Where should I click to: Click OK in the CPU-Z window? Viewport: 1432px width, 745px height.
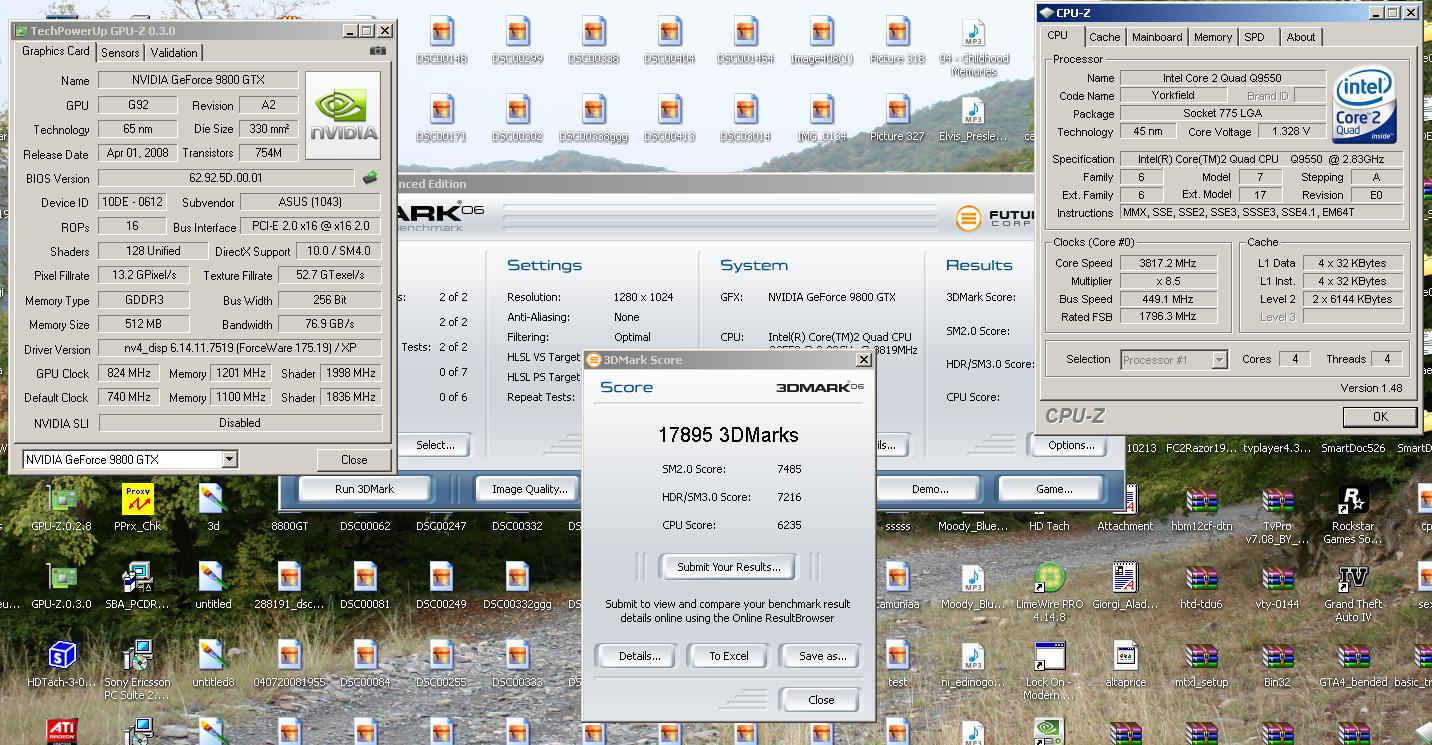click(1380, 417)
